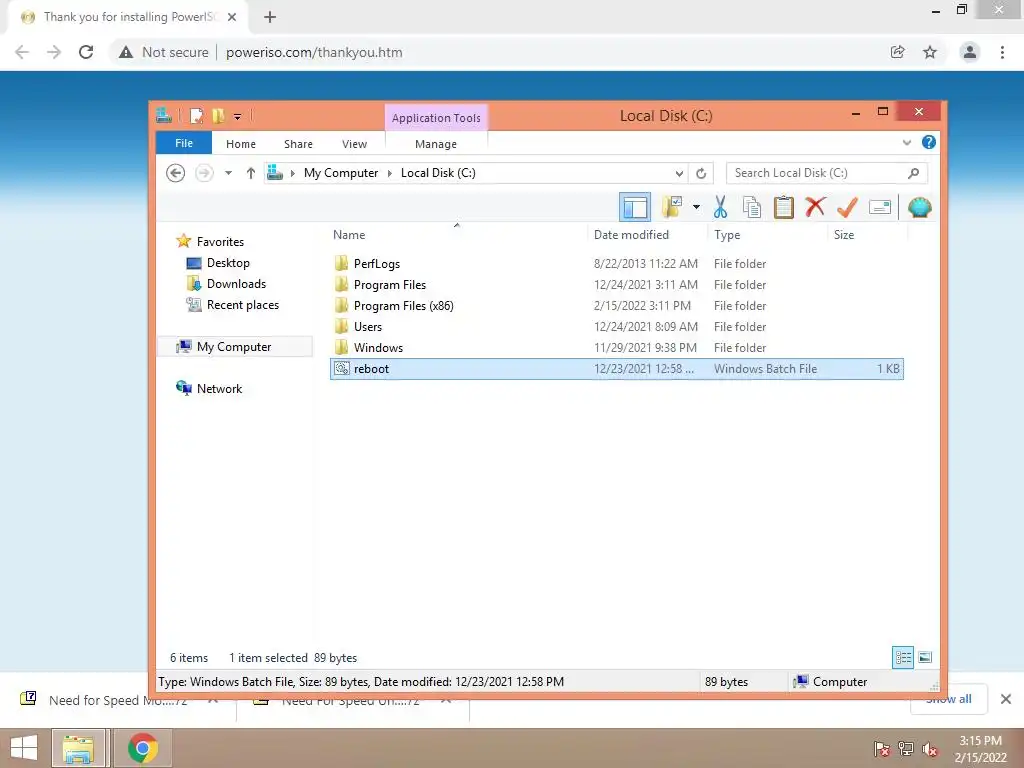This screenshot has height=768, width=1024.
Task: Open a new Chrome tab
Action: [270, 17]
